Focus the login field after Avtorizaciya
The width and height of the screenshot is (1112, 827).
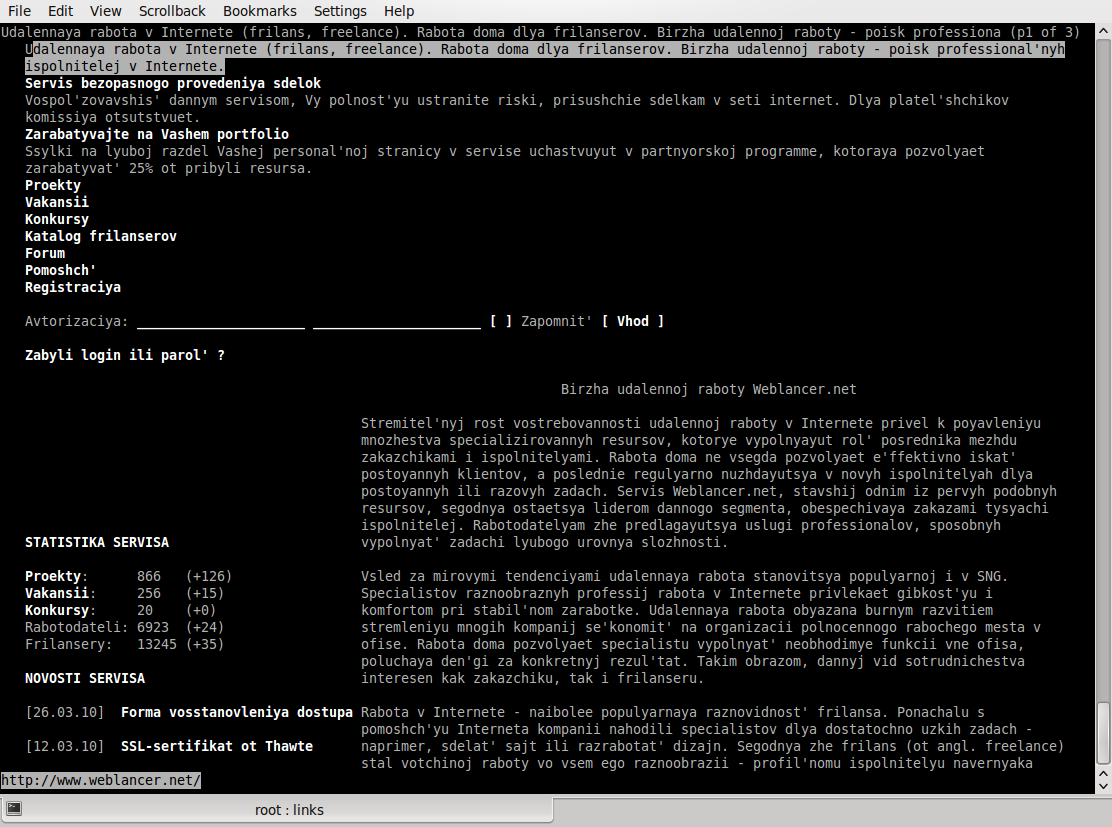pos(221,321)
